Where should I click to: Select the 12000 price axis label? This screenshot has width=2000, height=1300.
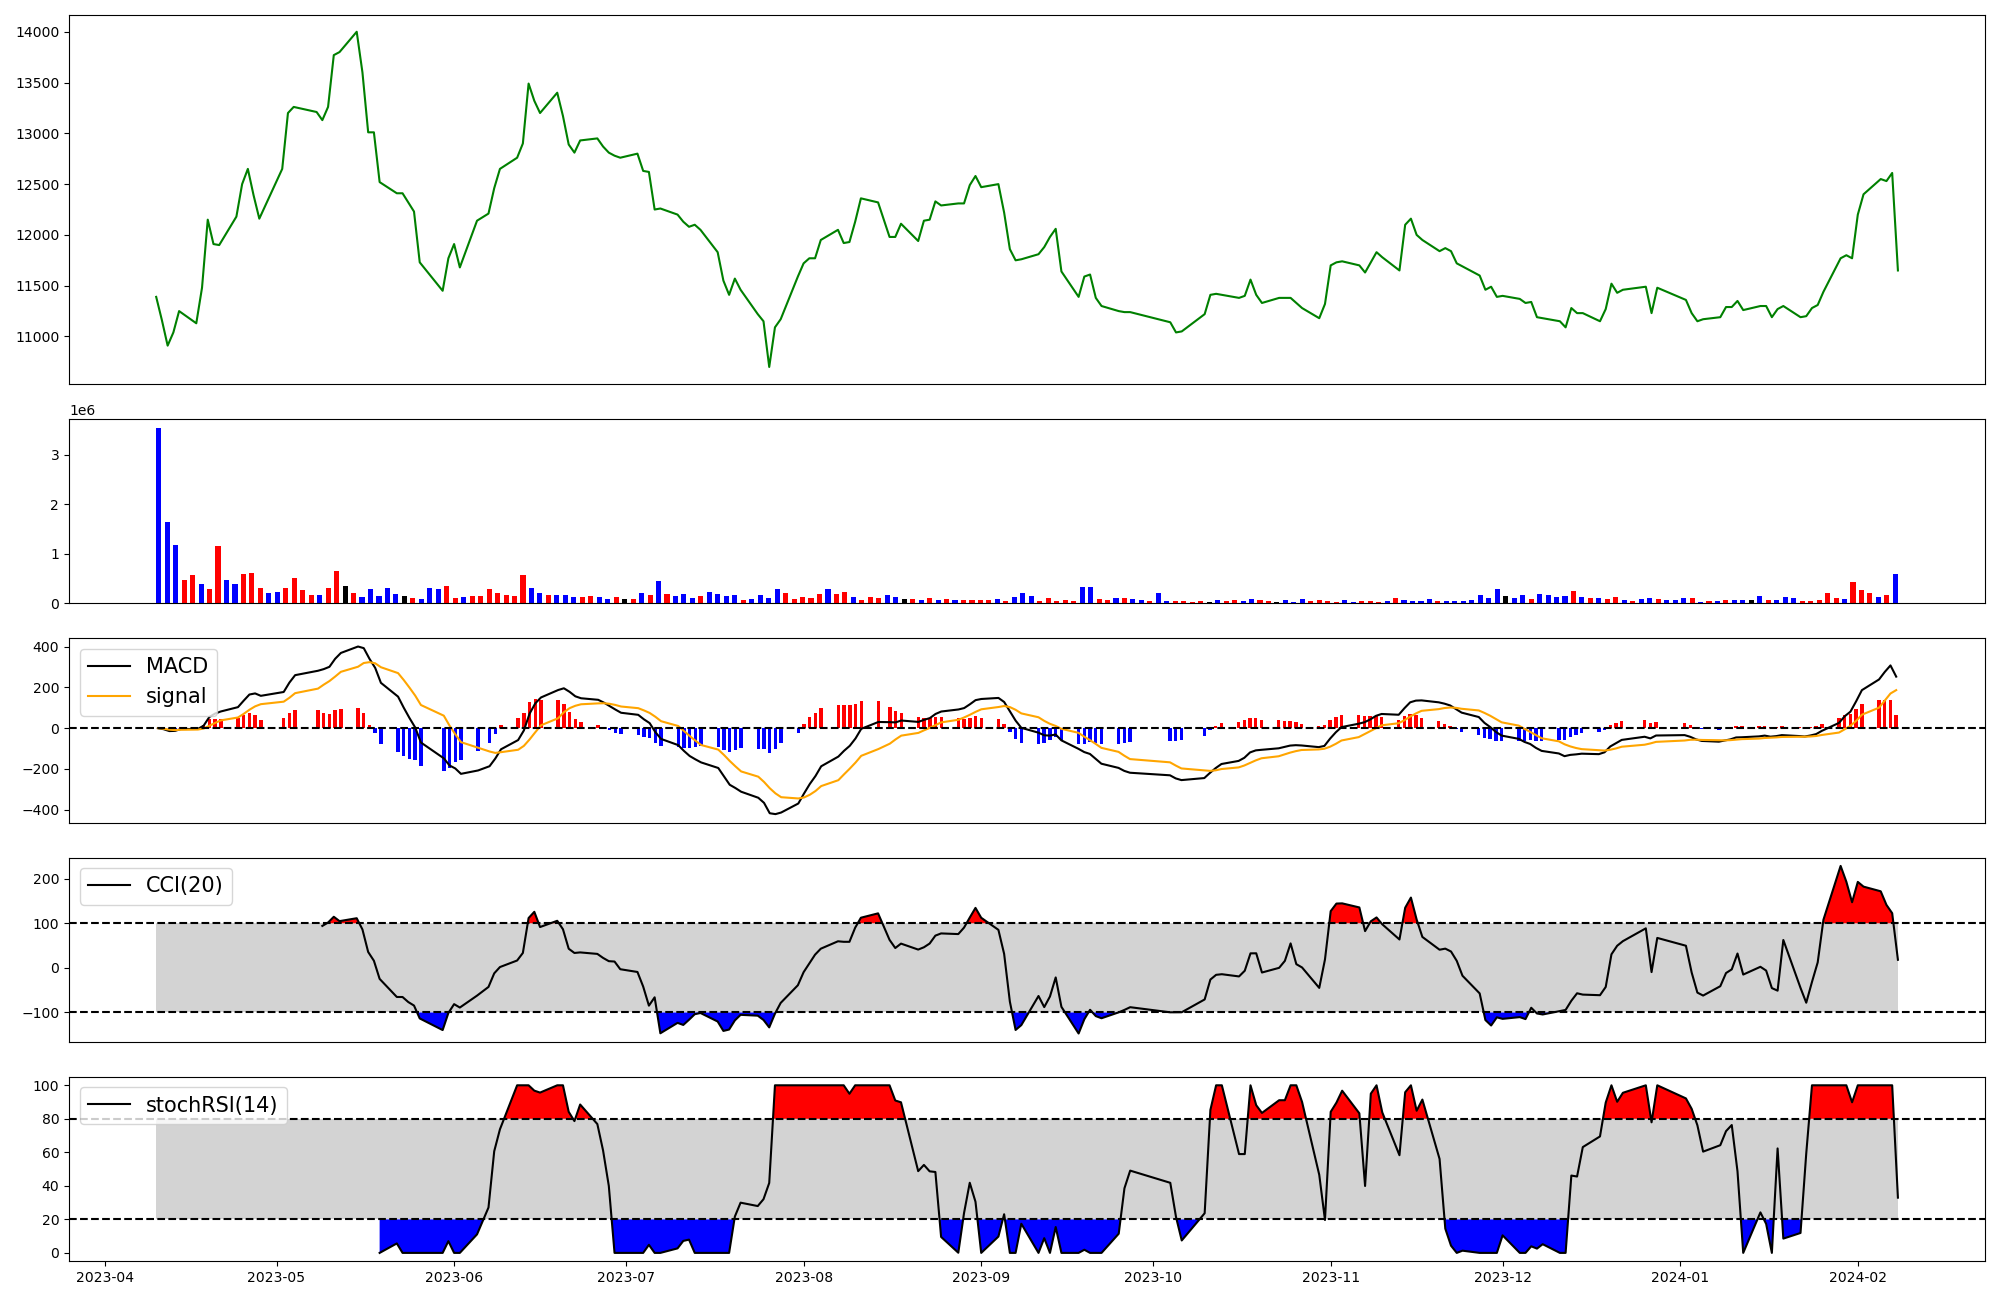pyautogui.click(x=38, y=236)
